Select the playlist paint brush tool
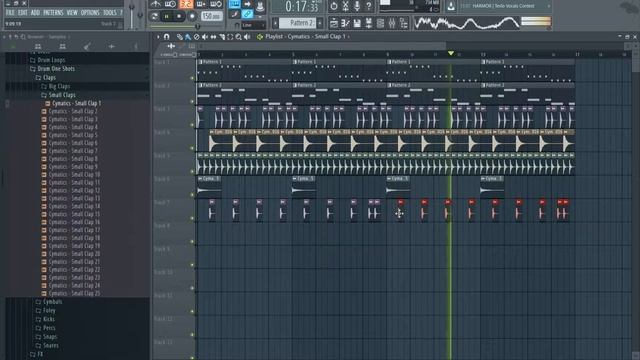640x360 pixels. point(188,37)
